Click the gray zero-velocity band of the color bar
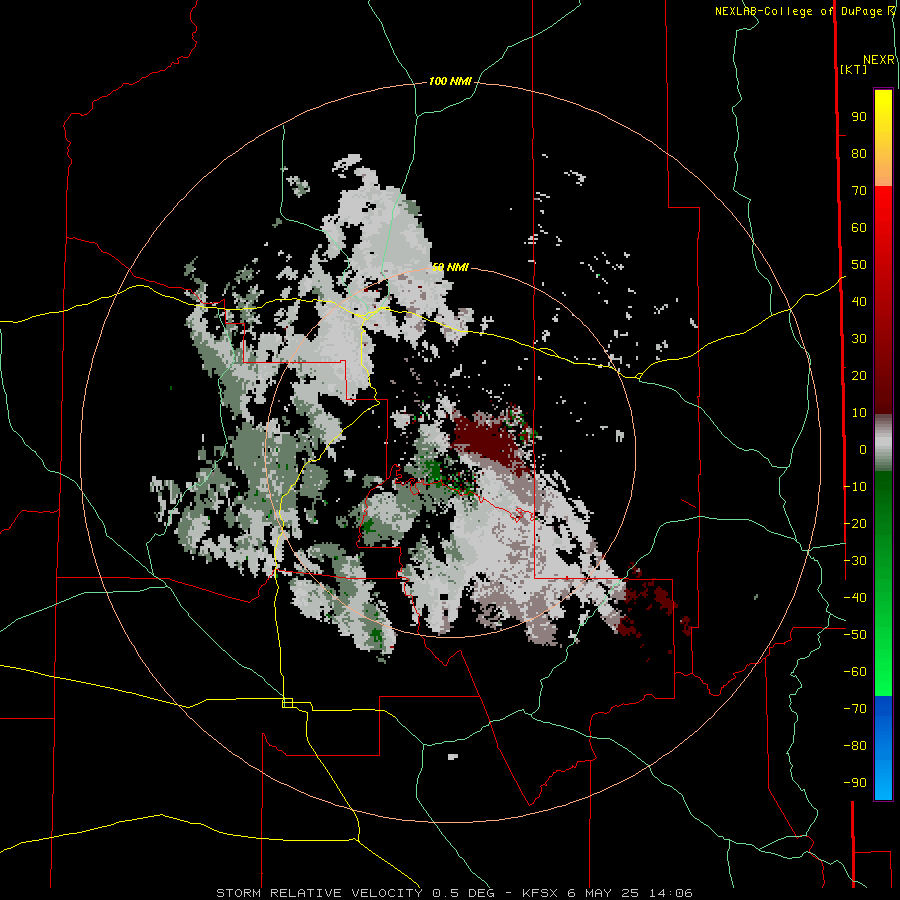This screenshot has width=900, height=900. point(883,443)
